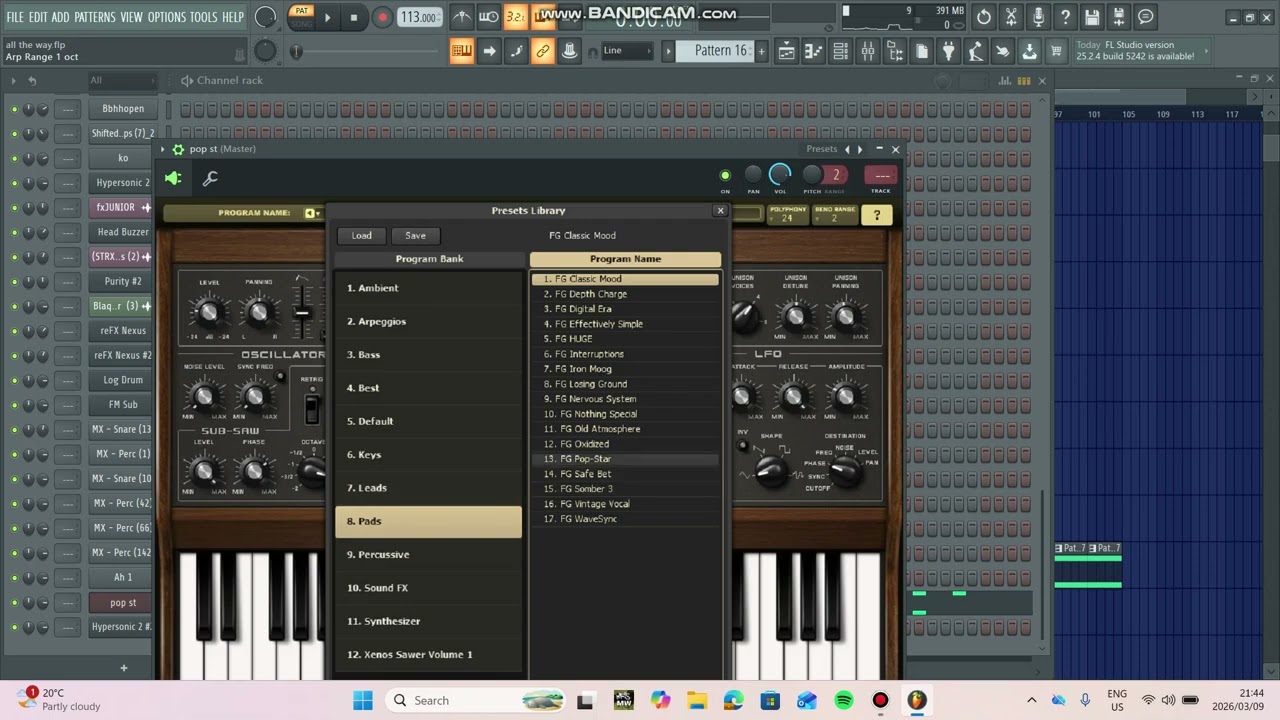Adjust the plugin VOL knob
This screenshot has height=720, width=1280.
[x=780, y=175]
